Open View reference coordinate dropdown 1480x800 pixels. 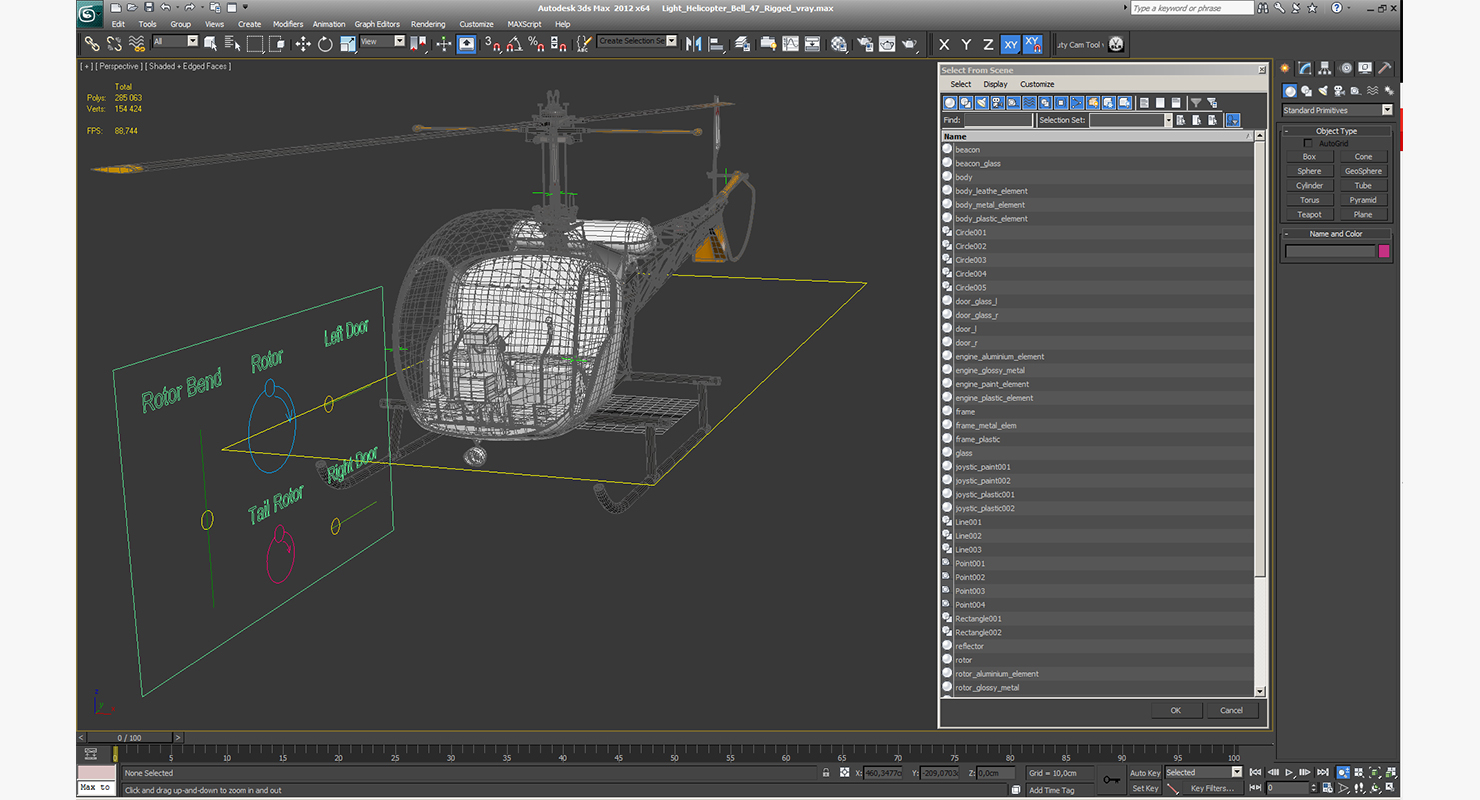point(382,42)
